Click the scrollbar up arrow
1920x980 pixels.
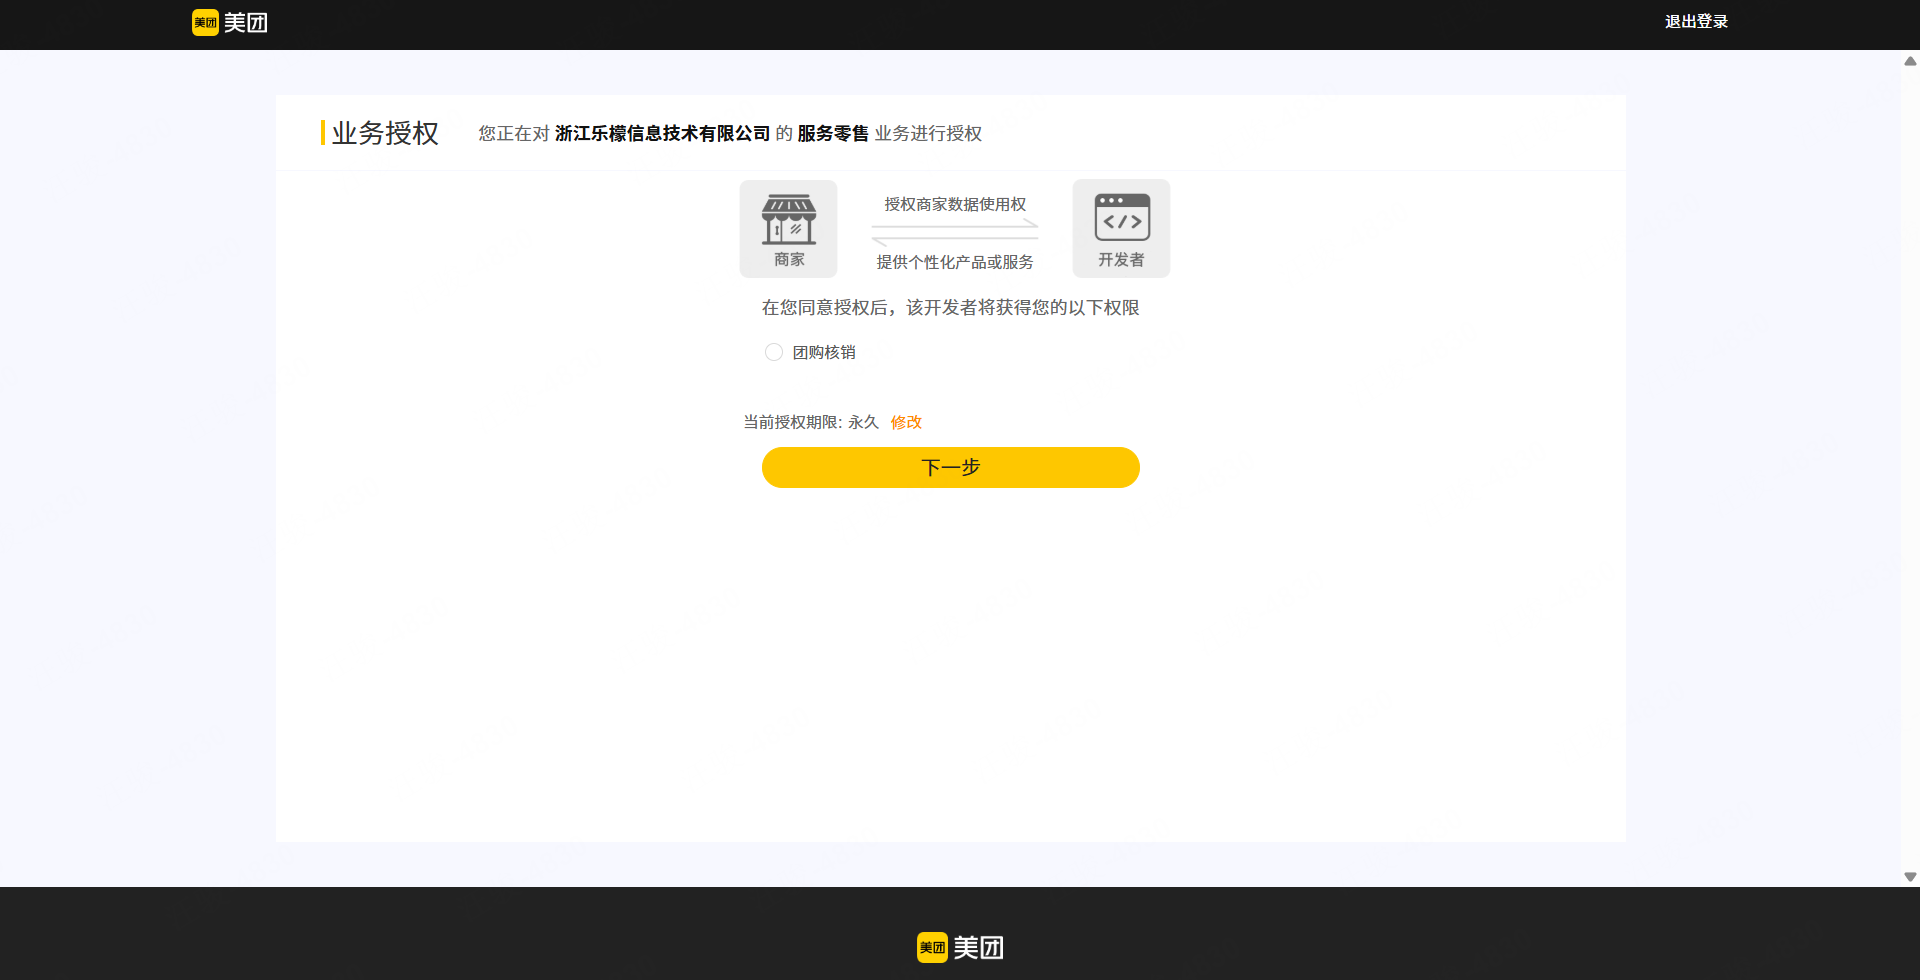(1910, 61)
